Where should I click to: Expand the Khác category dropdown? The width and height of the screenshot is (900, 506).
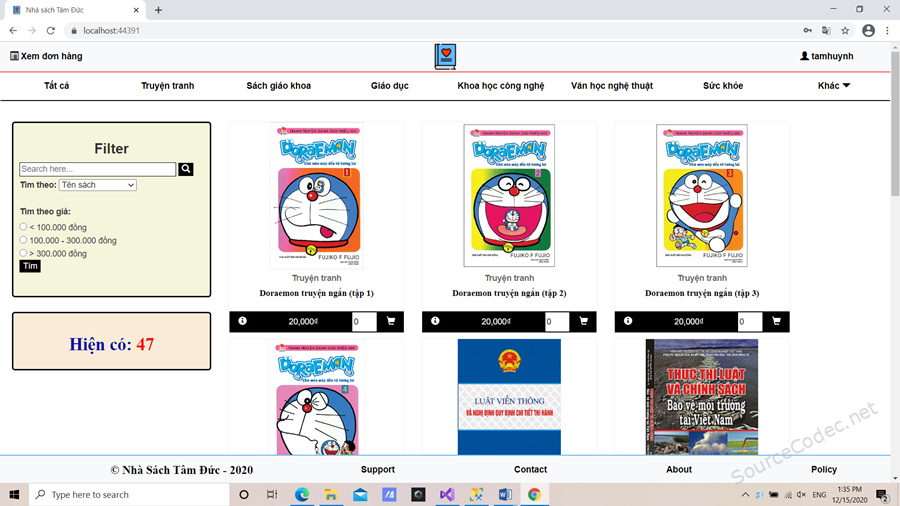coord(834,85)
